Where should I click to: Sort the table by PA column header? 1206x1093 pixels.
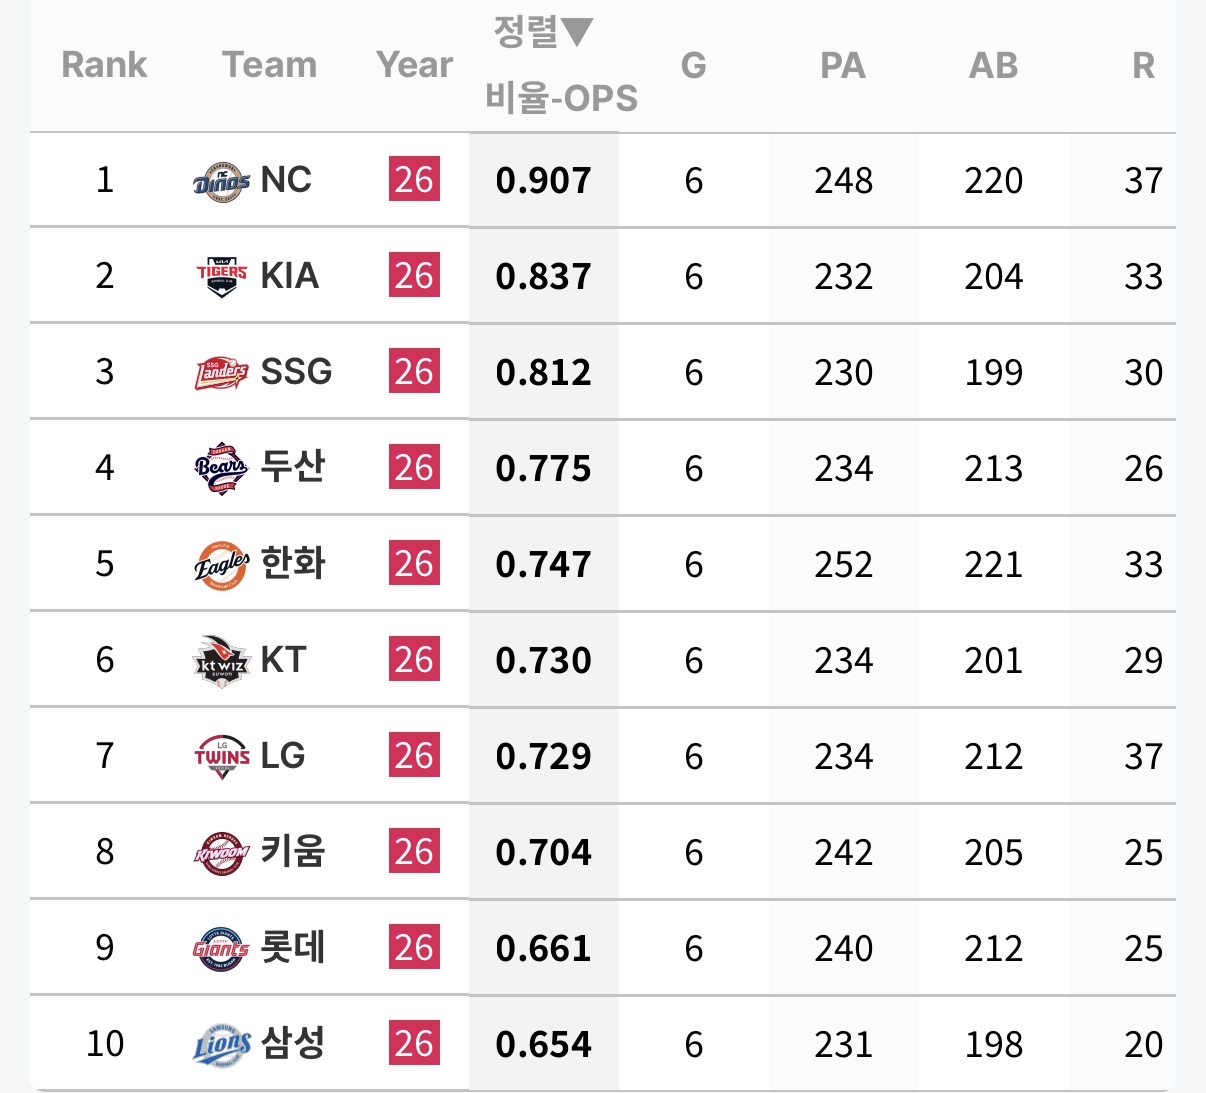coord(843,66)
